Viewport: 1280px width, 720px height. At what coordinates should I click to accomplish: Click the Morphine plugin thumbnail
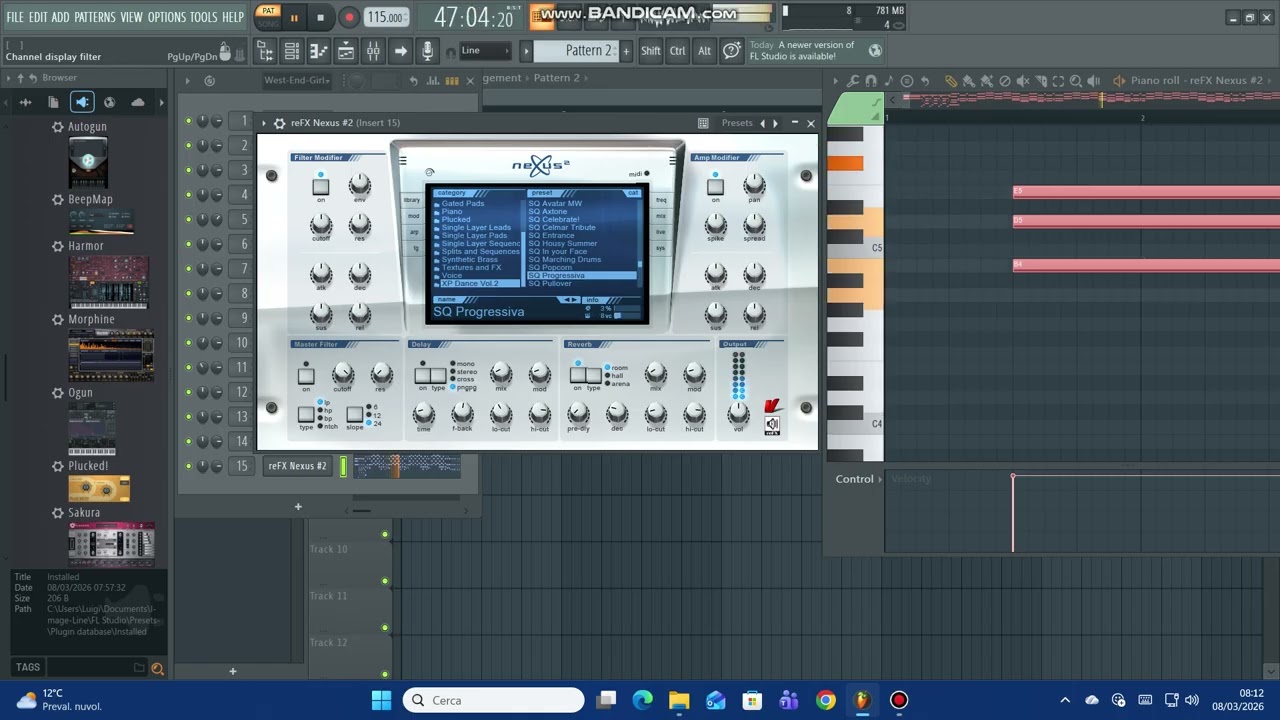111,355
